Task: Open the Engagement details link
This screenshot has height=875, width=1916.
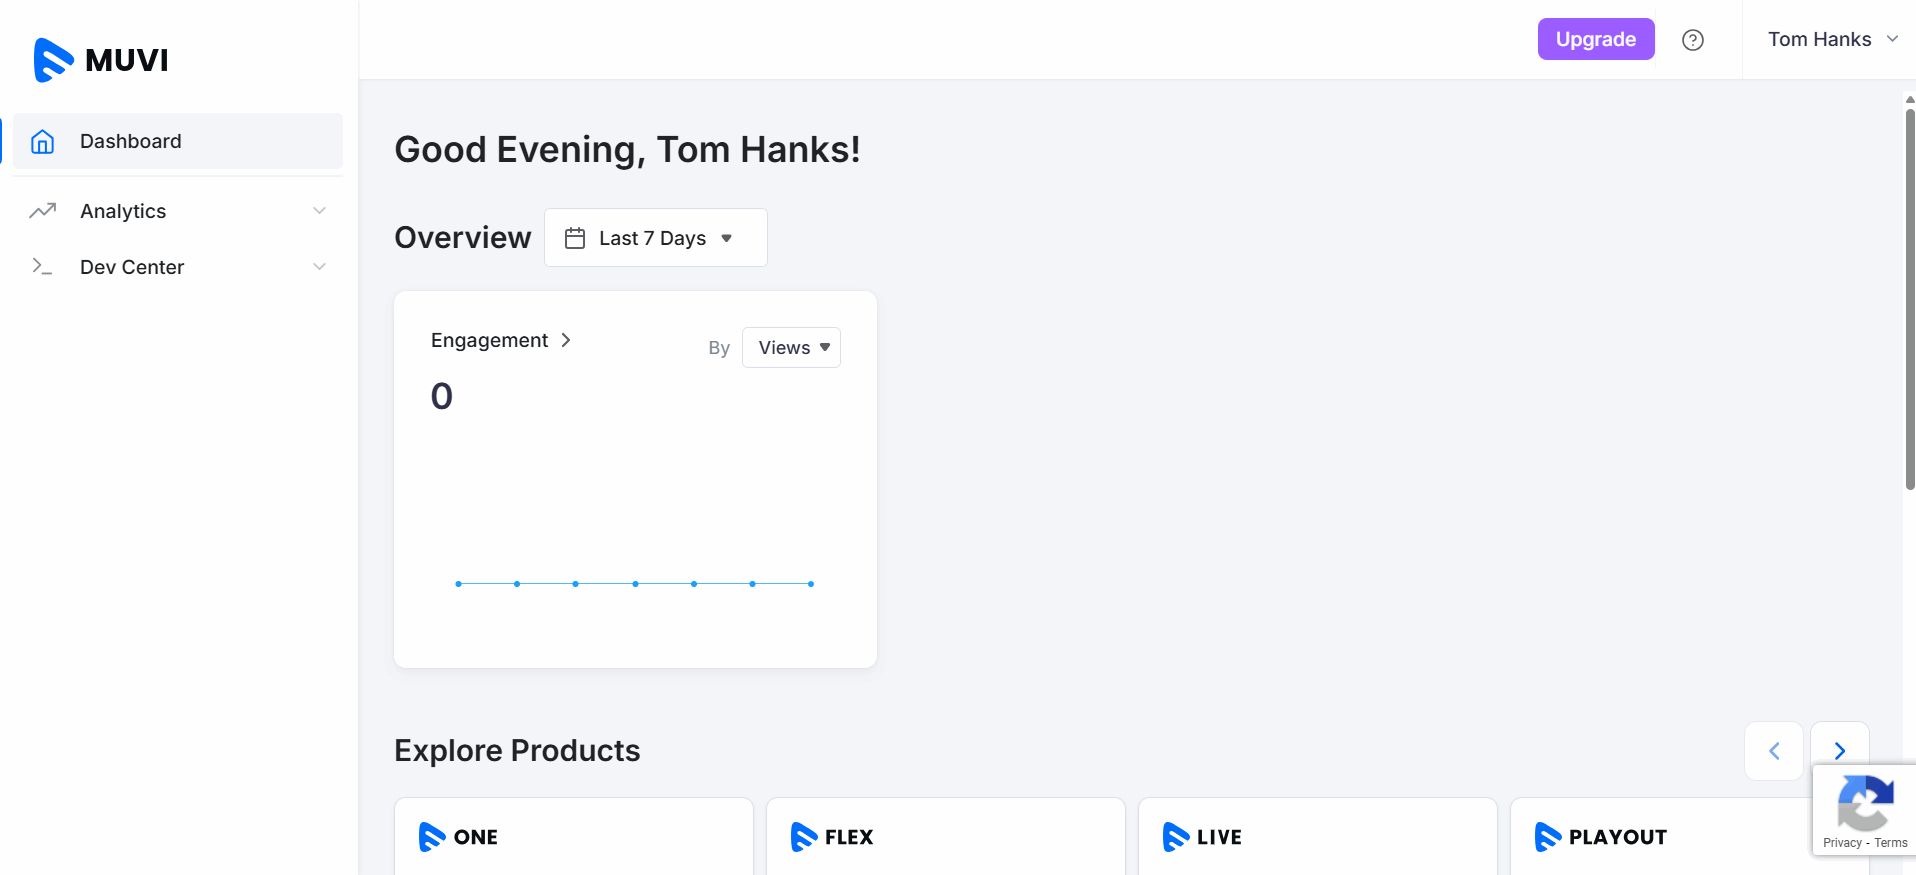Action: [500, 341]
